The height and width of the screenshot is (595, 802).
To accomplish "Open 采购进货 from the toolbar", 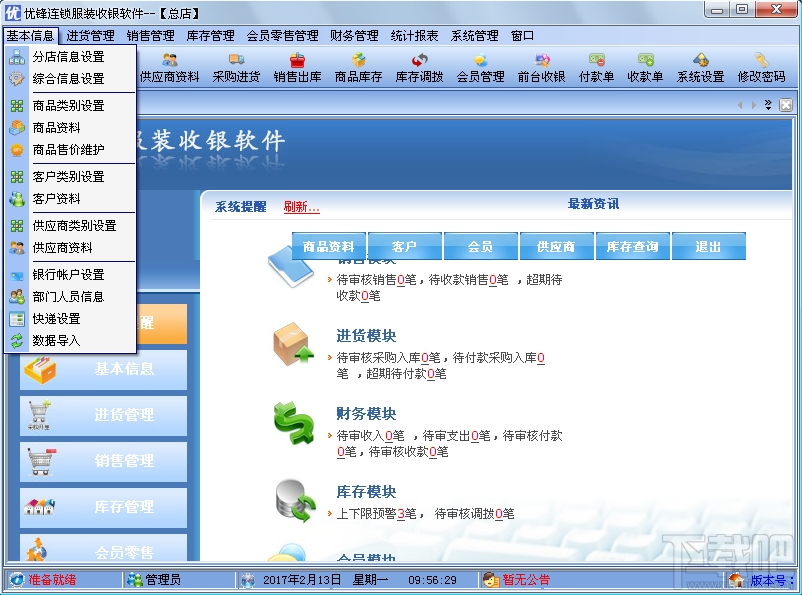I will pyautogui.click(x=236, y=60).
